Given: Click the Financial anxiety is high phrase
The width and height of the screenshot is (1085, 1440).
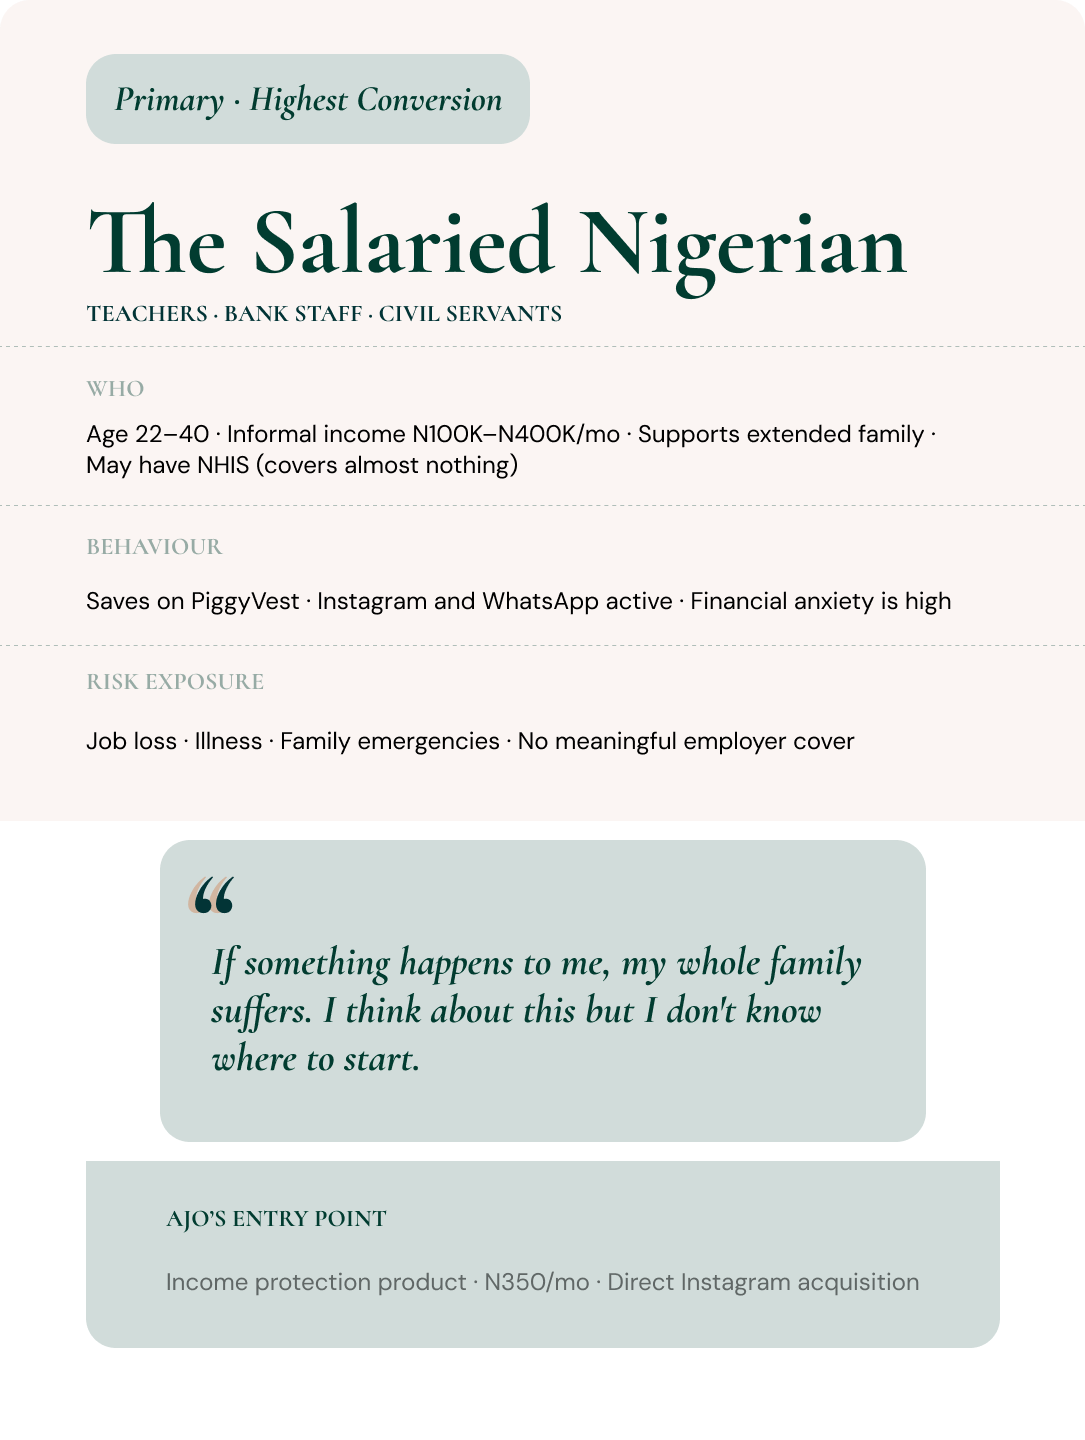Looking at the screenshot, I should coord(821,601).
